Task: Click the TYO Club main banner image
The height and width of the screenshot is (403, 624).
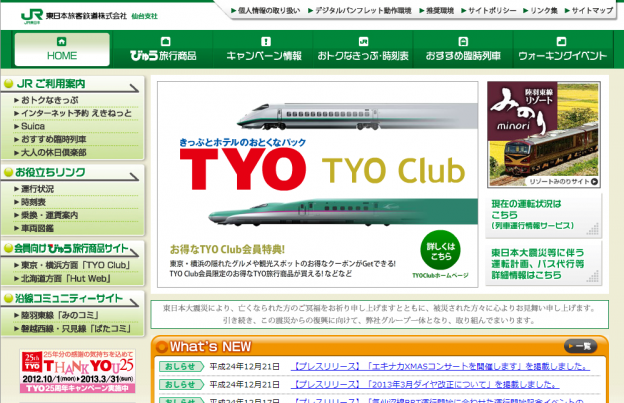Action: pyautogui.click(x=318, y=184)
